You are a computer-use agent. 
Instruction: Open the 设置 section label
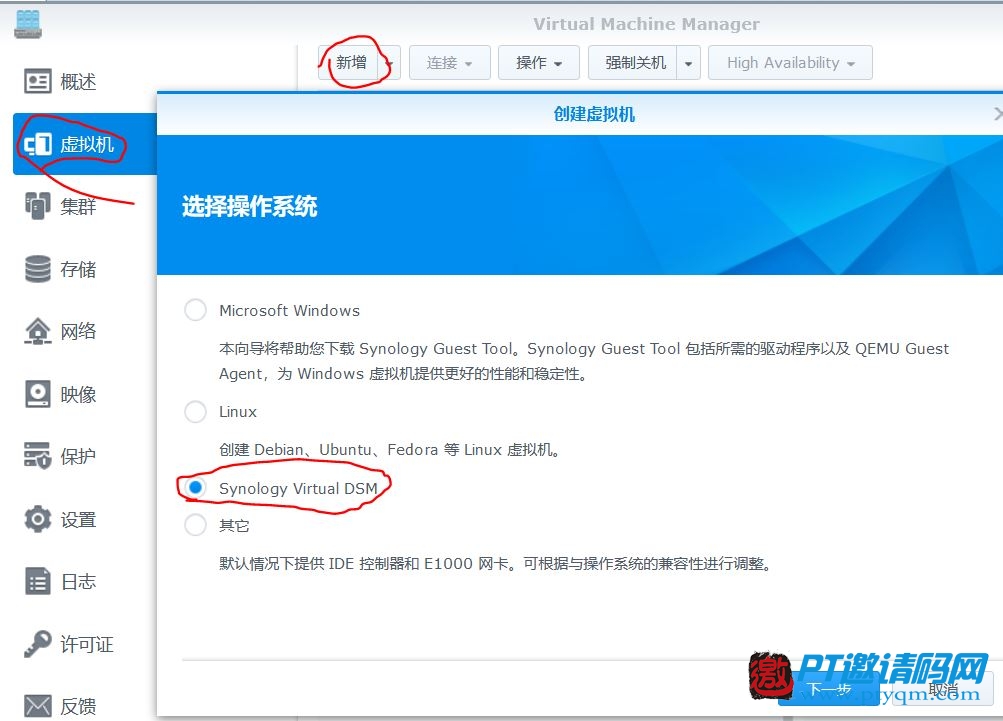click(79, 519)
